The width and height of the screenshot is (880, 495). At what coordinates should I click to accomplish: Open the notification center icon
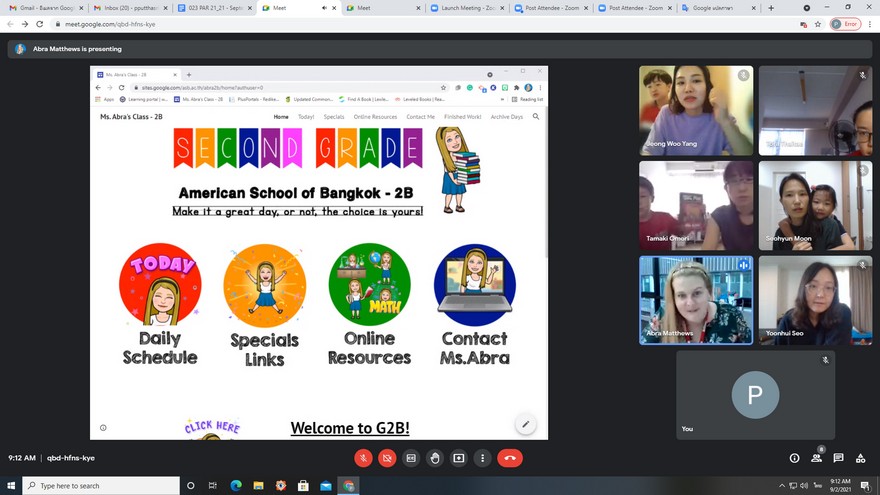(865, 485)
